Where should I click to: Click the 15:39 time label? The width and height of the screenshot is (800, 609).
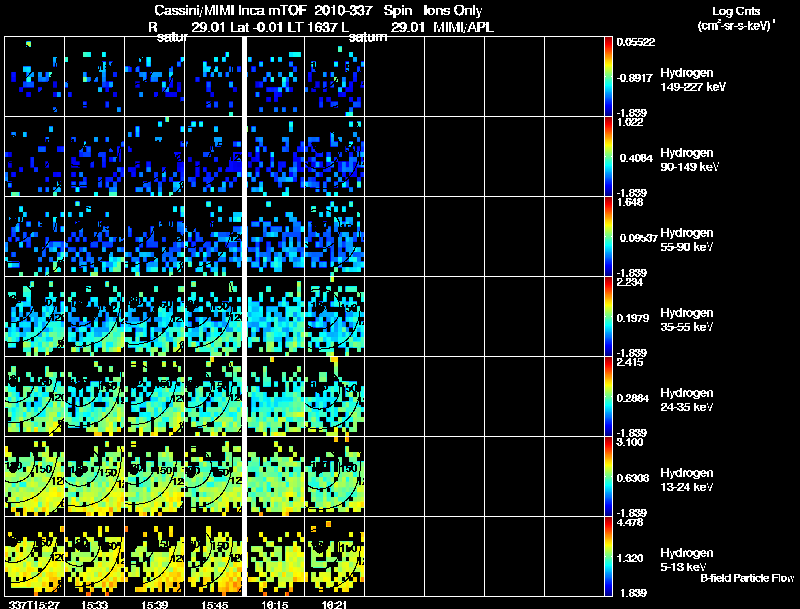154,605
